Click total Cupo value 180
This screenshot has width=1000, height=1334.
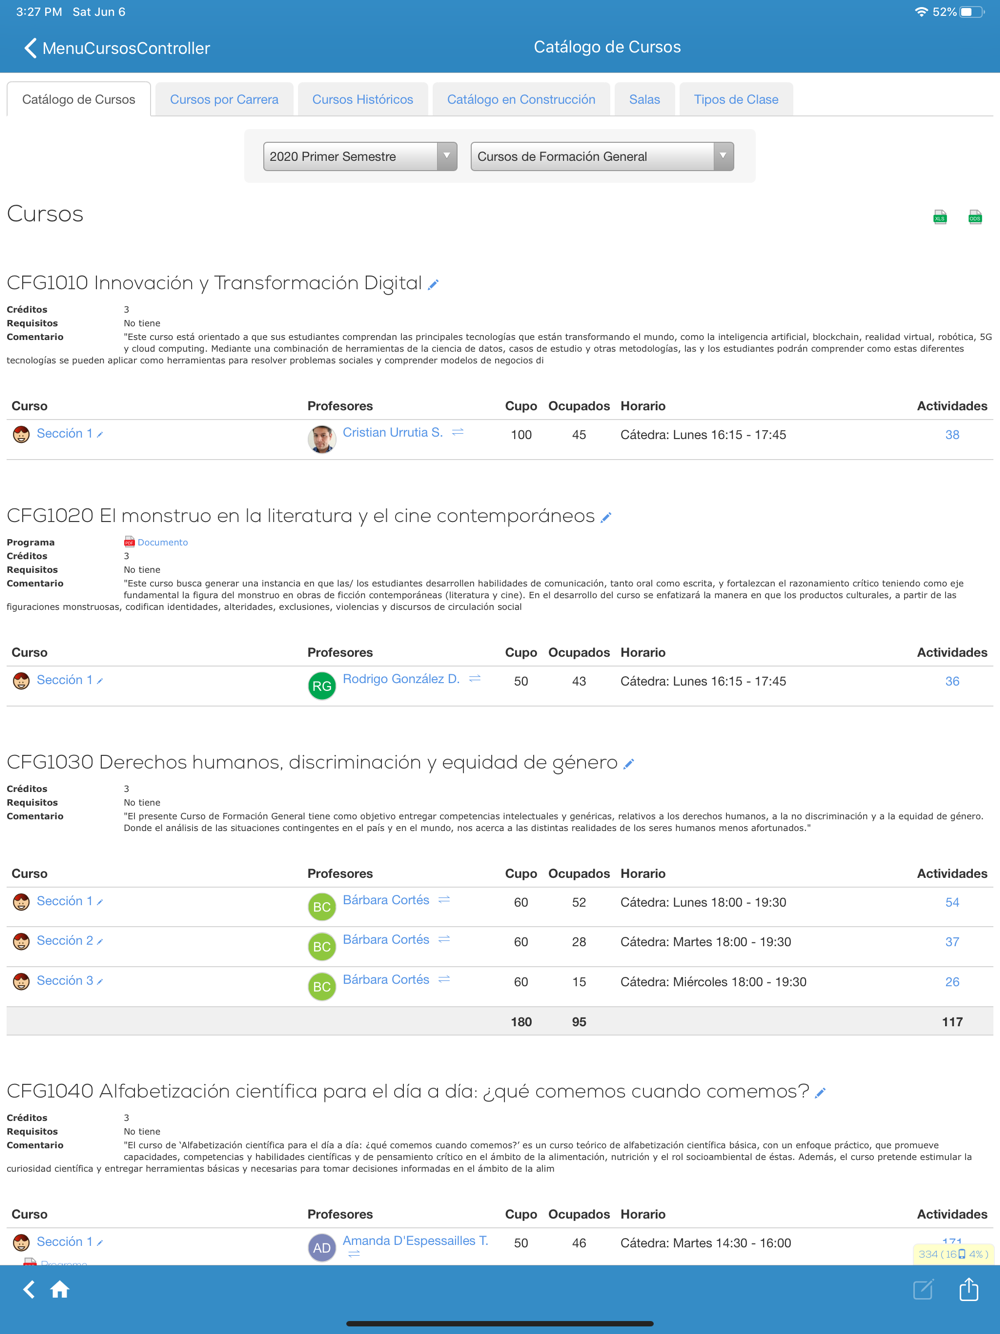tap(521, 1022)
